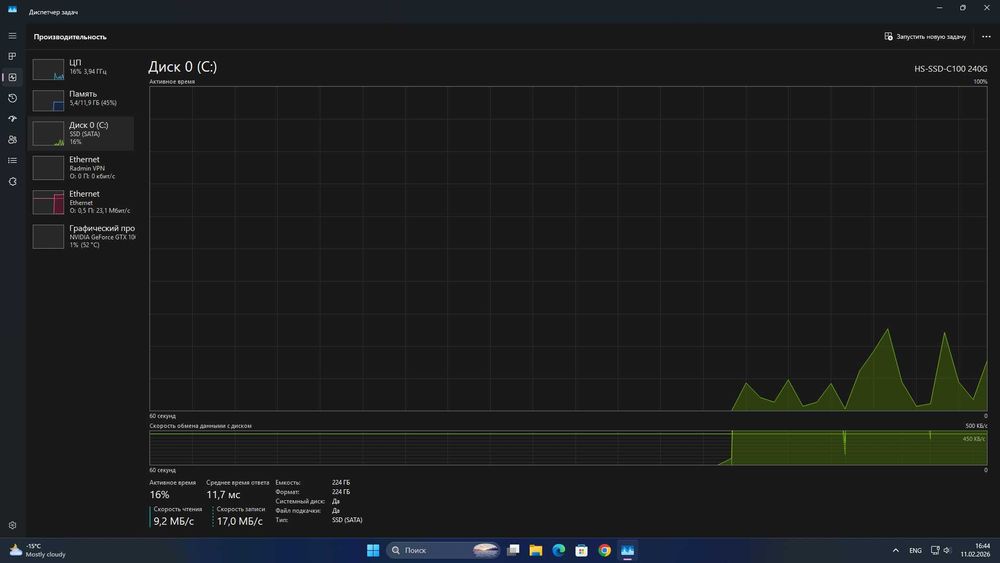Click the disk transfer rate graph

tap(568, 448)
